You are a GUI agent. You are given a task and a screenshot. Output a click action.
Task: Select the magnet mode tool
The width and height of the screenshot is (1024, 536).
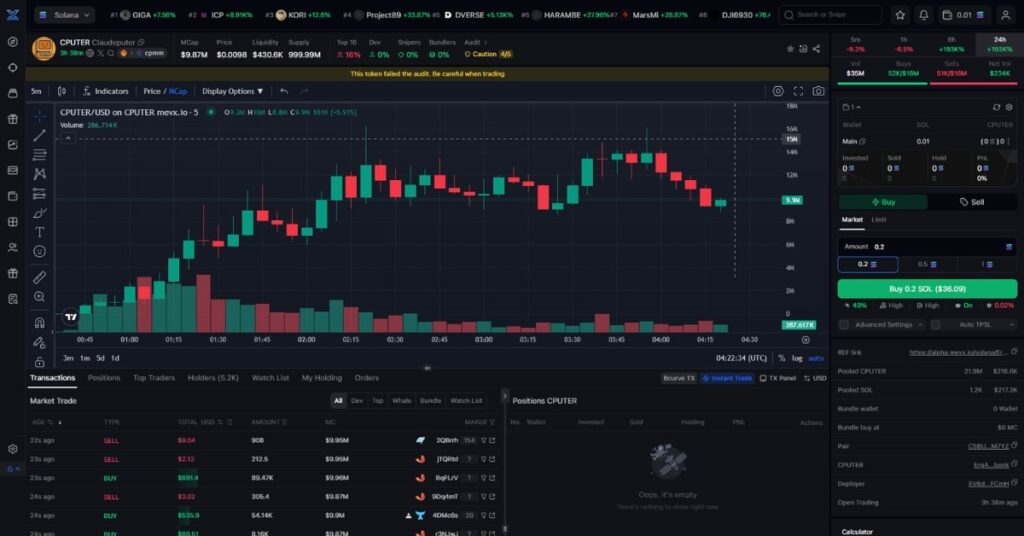click(39, 323)
